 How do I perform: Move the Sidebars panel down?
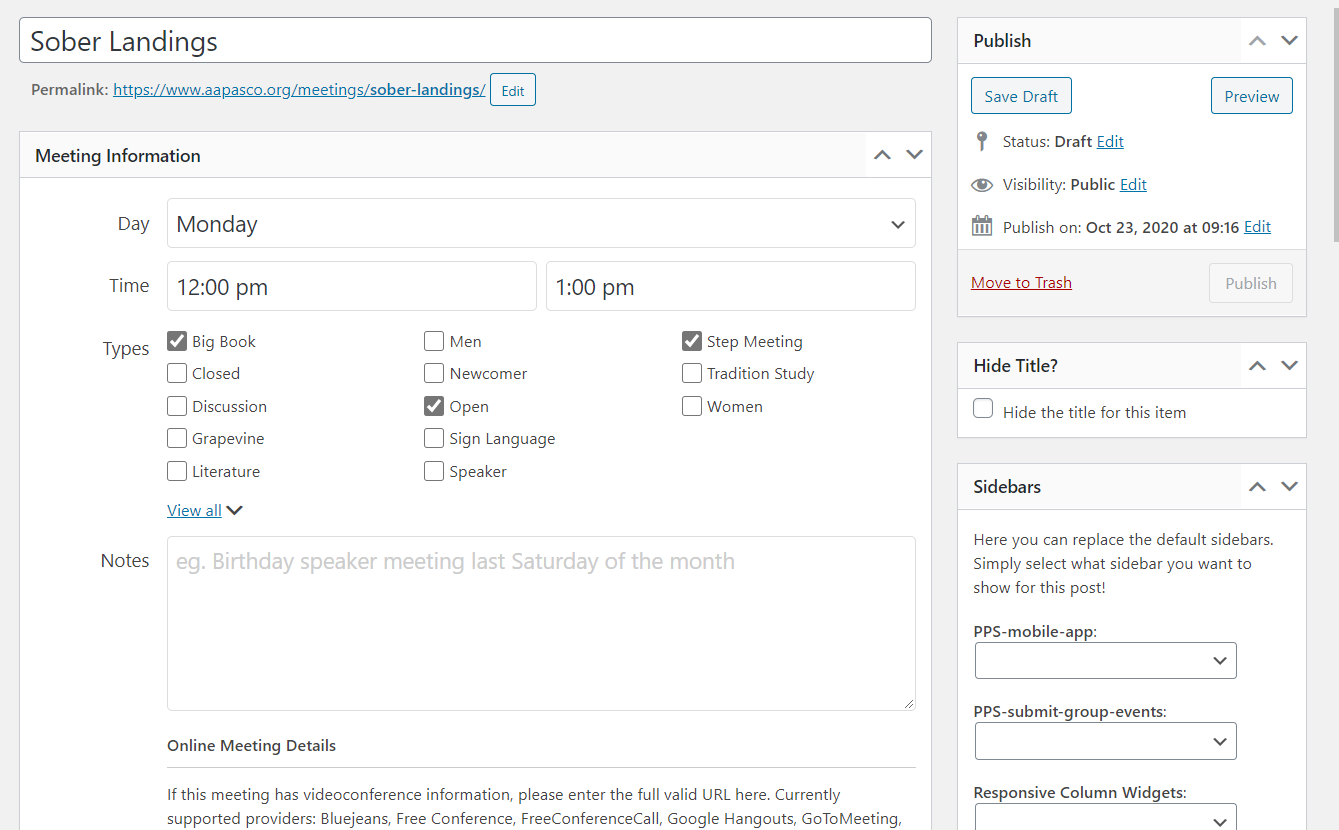click(x=1289, y=487)
